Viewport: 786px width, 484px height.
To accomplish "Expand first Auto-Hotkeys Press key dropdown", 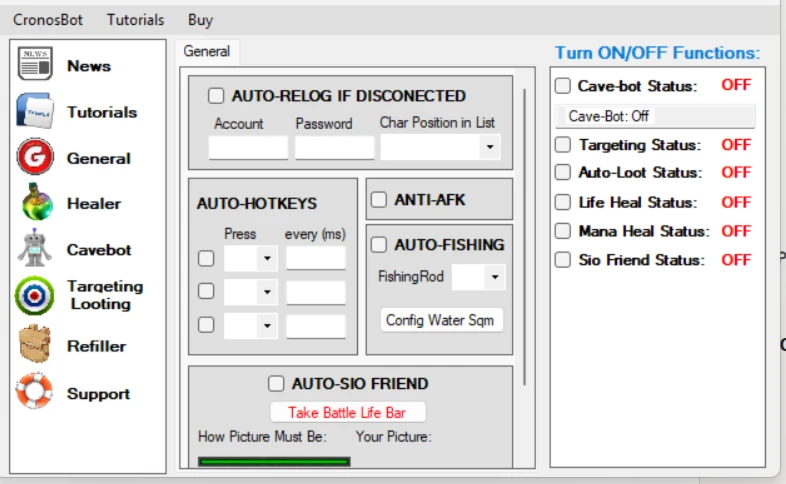I will [250, 259].
